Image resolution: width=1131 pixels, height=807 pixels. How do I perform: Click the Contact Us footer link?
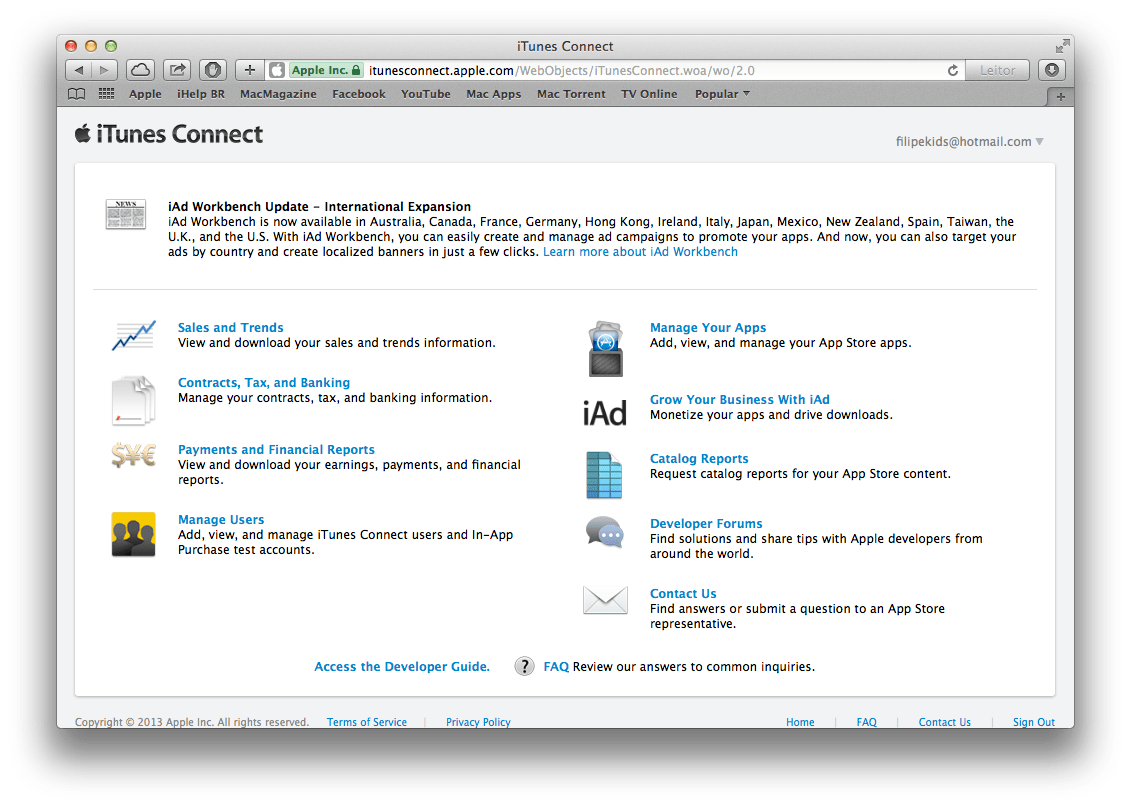[x=944, y=722]
